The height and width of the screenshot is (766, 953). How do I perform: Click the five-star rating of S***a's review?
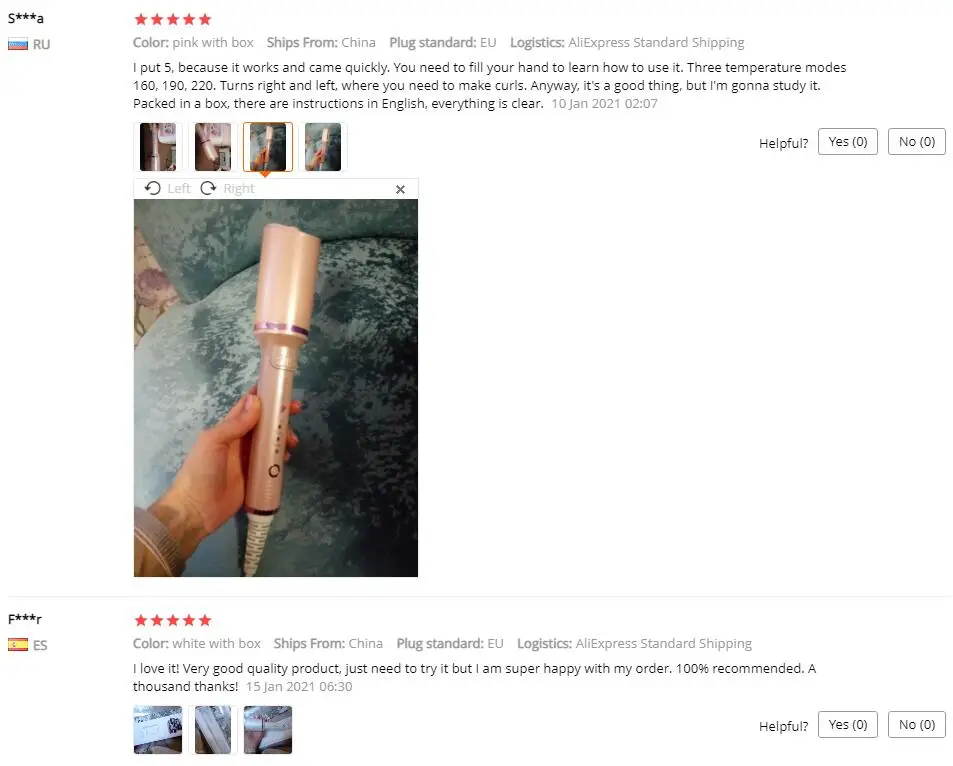173,19
